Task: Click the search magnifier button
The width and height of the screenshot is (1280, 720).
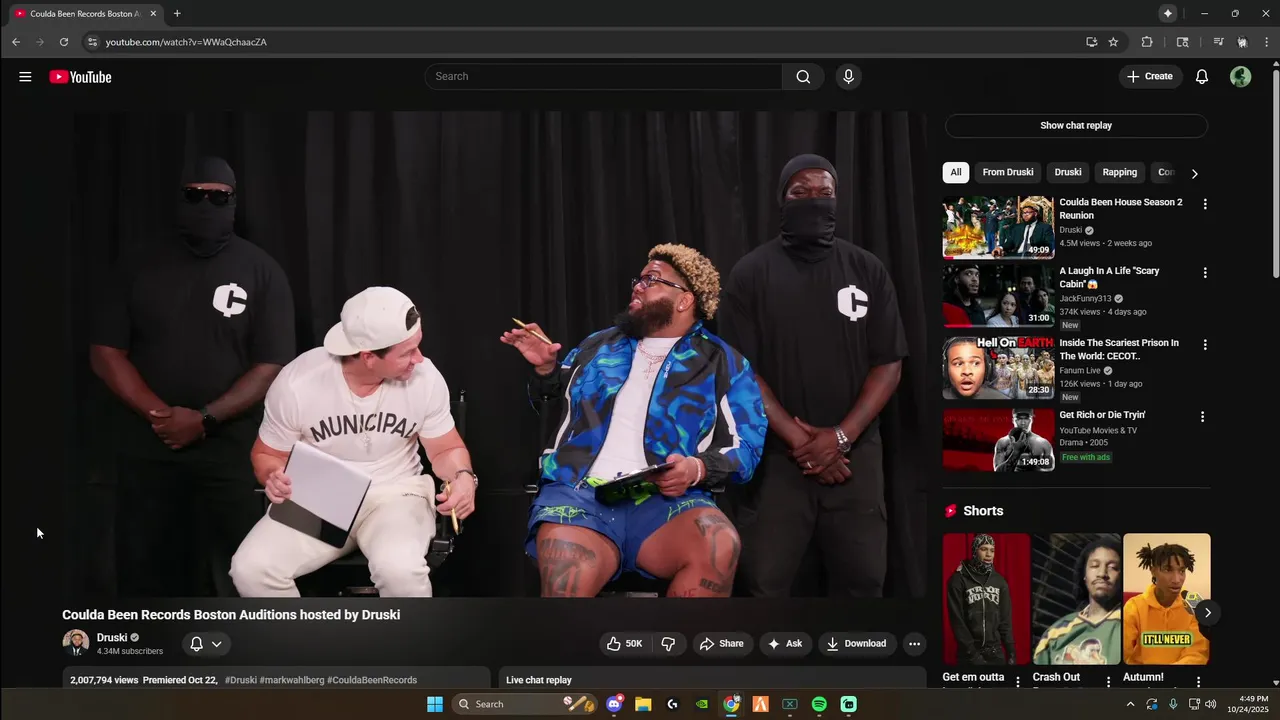Action: [x=803, y=77]
